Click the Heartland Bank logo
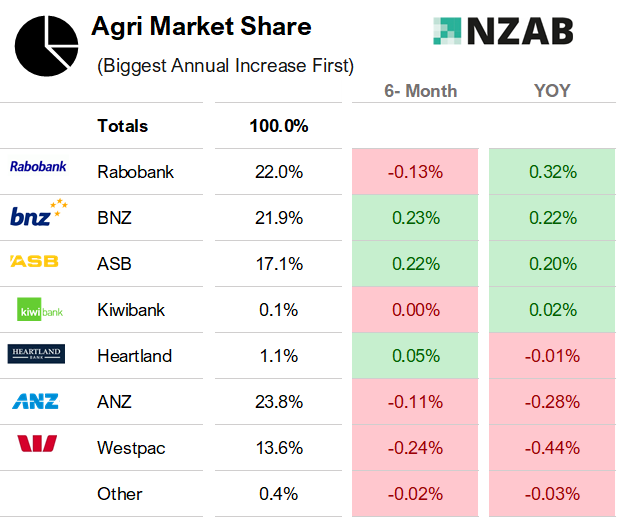617x518 pixels. click(36, 354)
